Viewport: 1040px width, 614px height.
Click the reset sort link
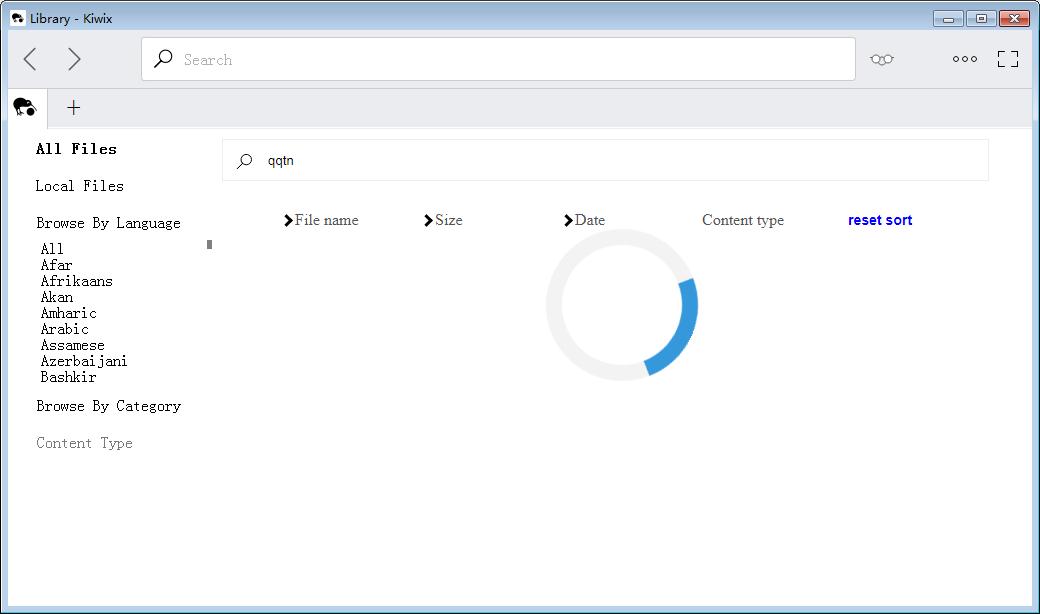(879, 220)
